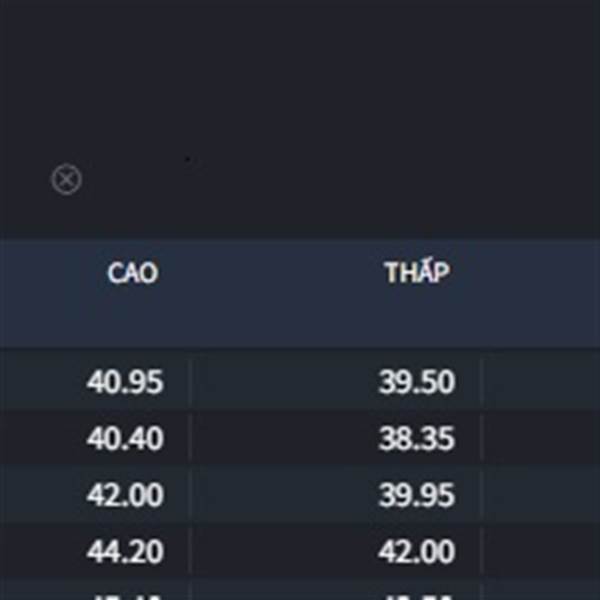
Task: Select the 42.00 value in THẤP column
Action: (x=416, y=552)
